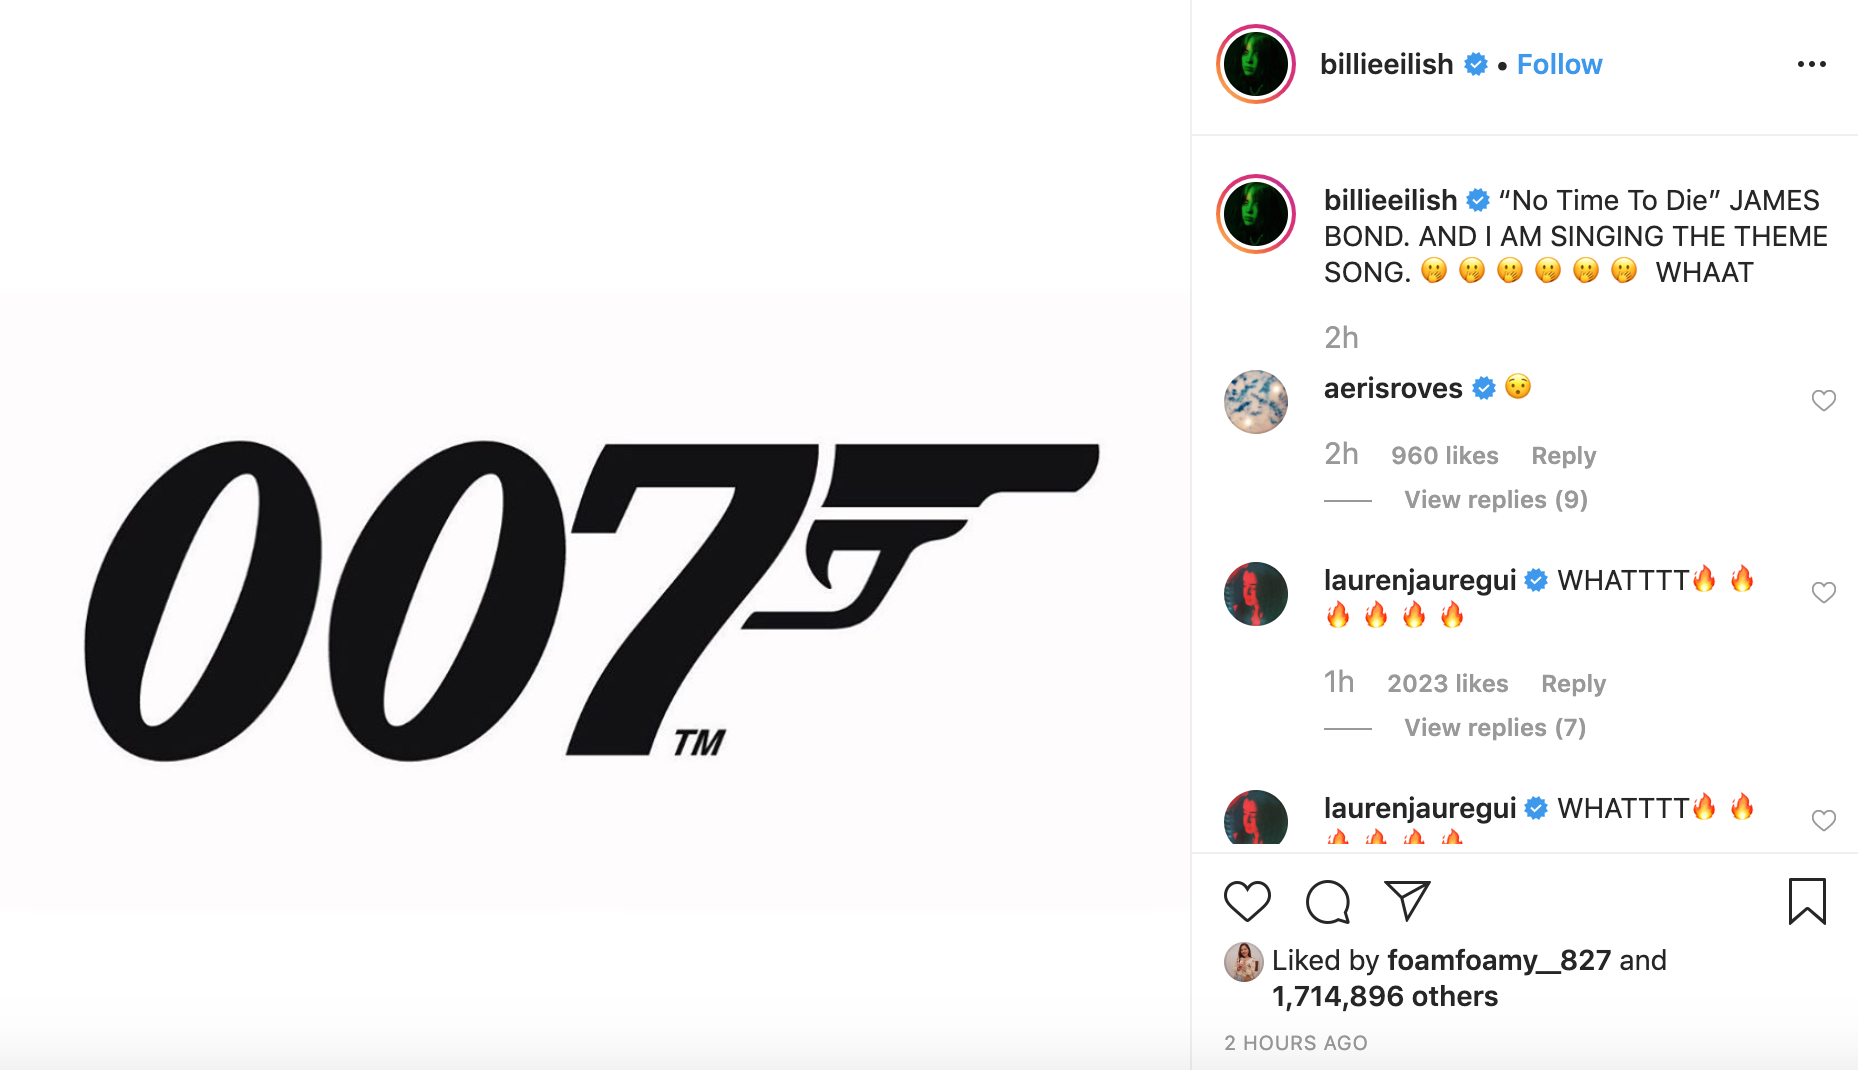Open the 1,714,896 others likes list
Image resolution: width=1858 pixels, height=1070 pixels.
click(x=1385, y=996)
